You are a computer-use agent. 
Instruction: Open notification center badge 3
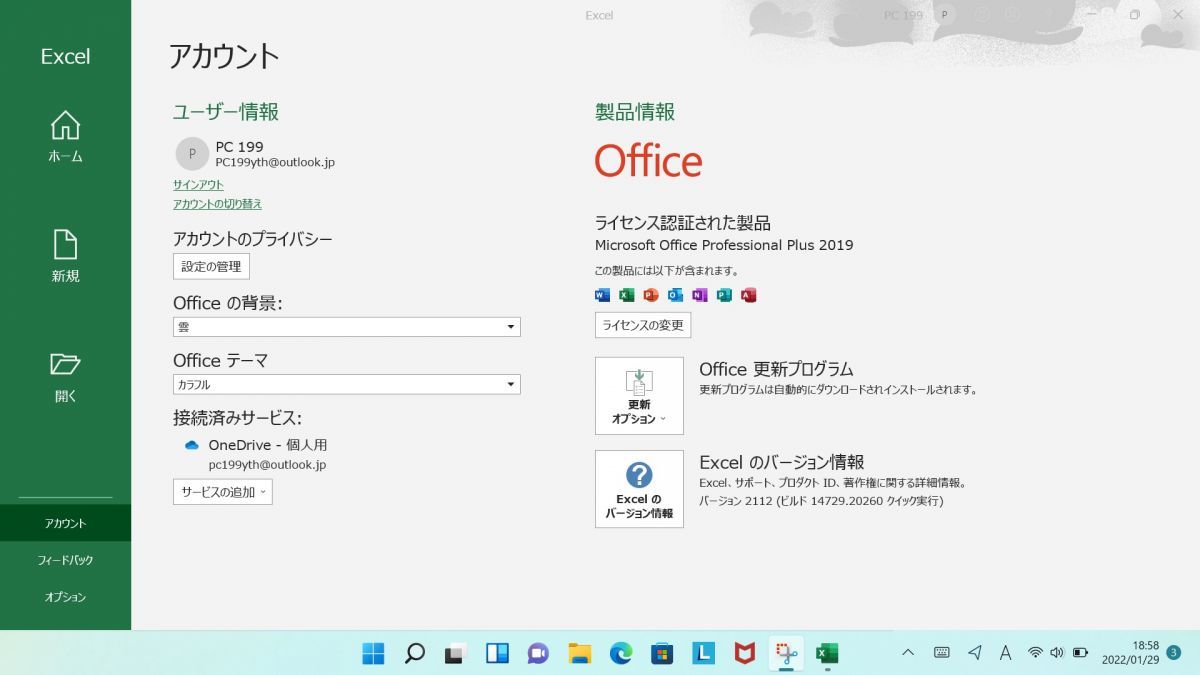(x=1173, y=652)
